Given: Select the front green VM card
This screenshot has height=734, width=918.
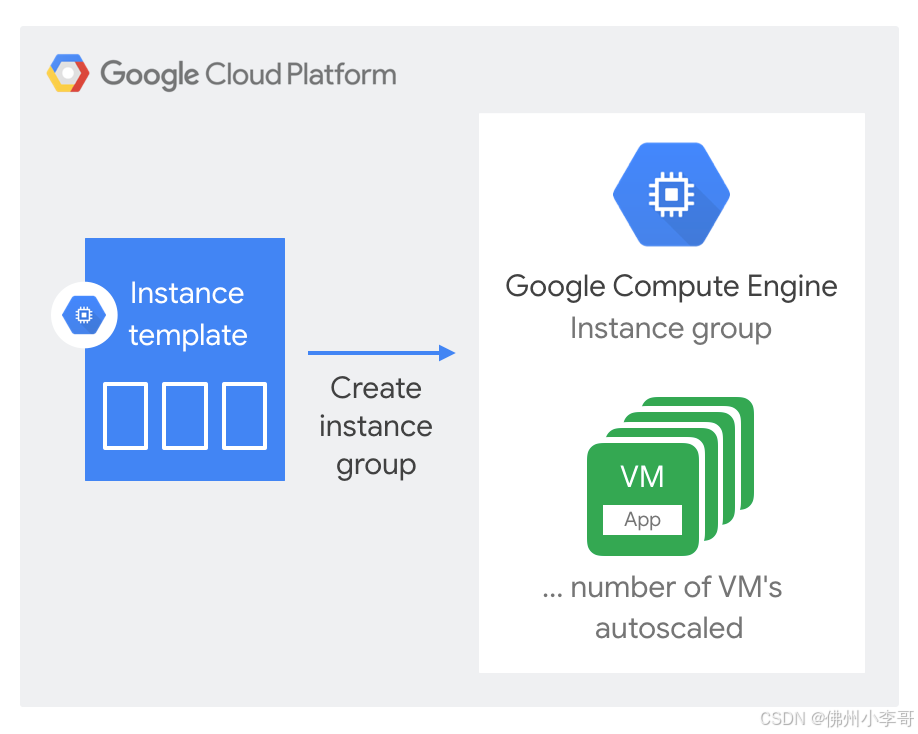Looking at the screenshot, I should (x=643, y=499).
